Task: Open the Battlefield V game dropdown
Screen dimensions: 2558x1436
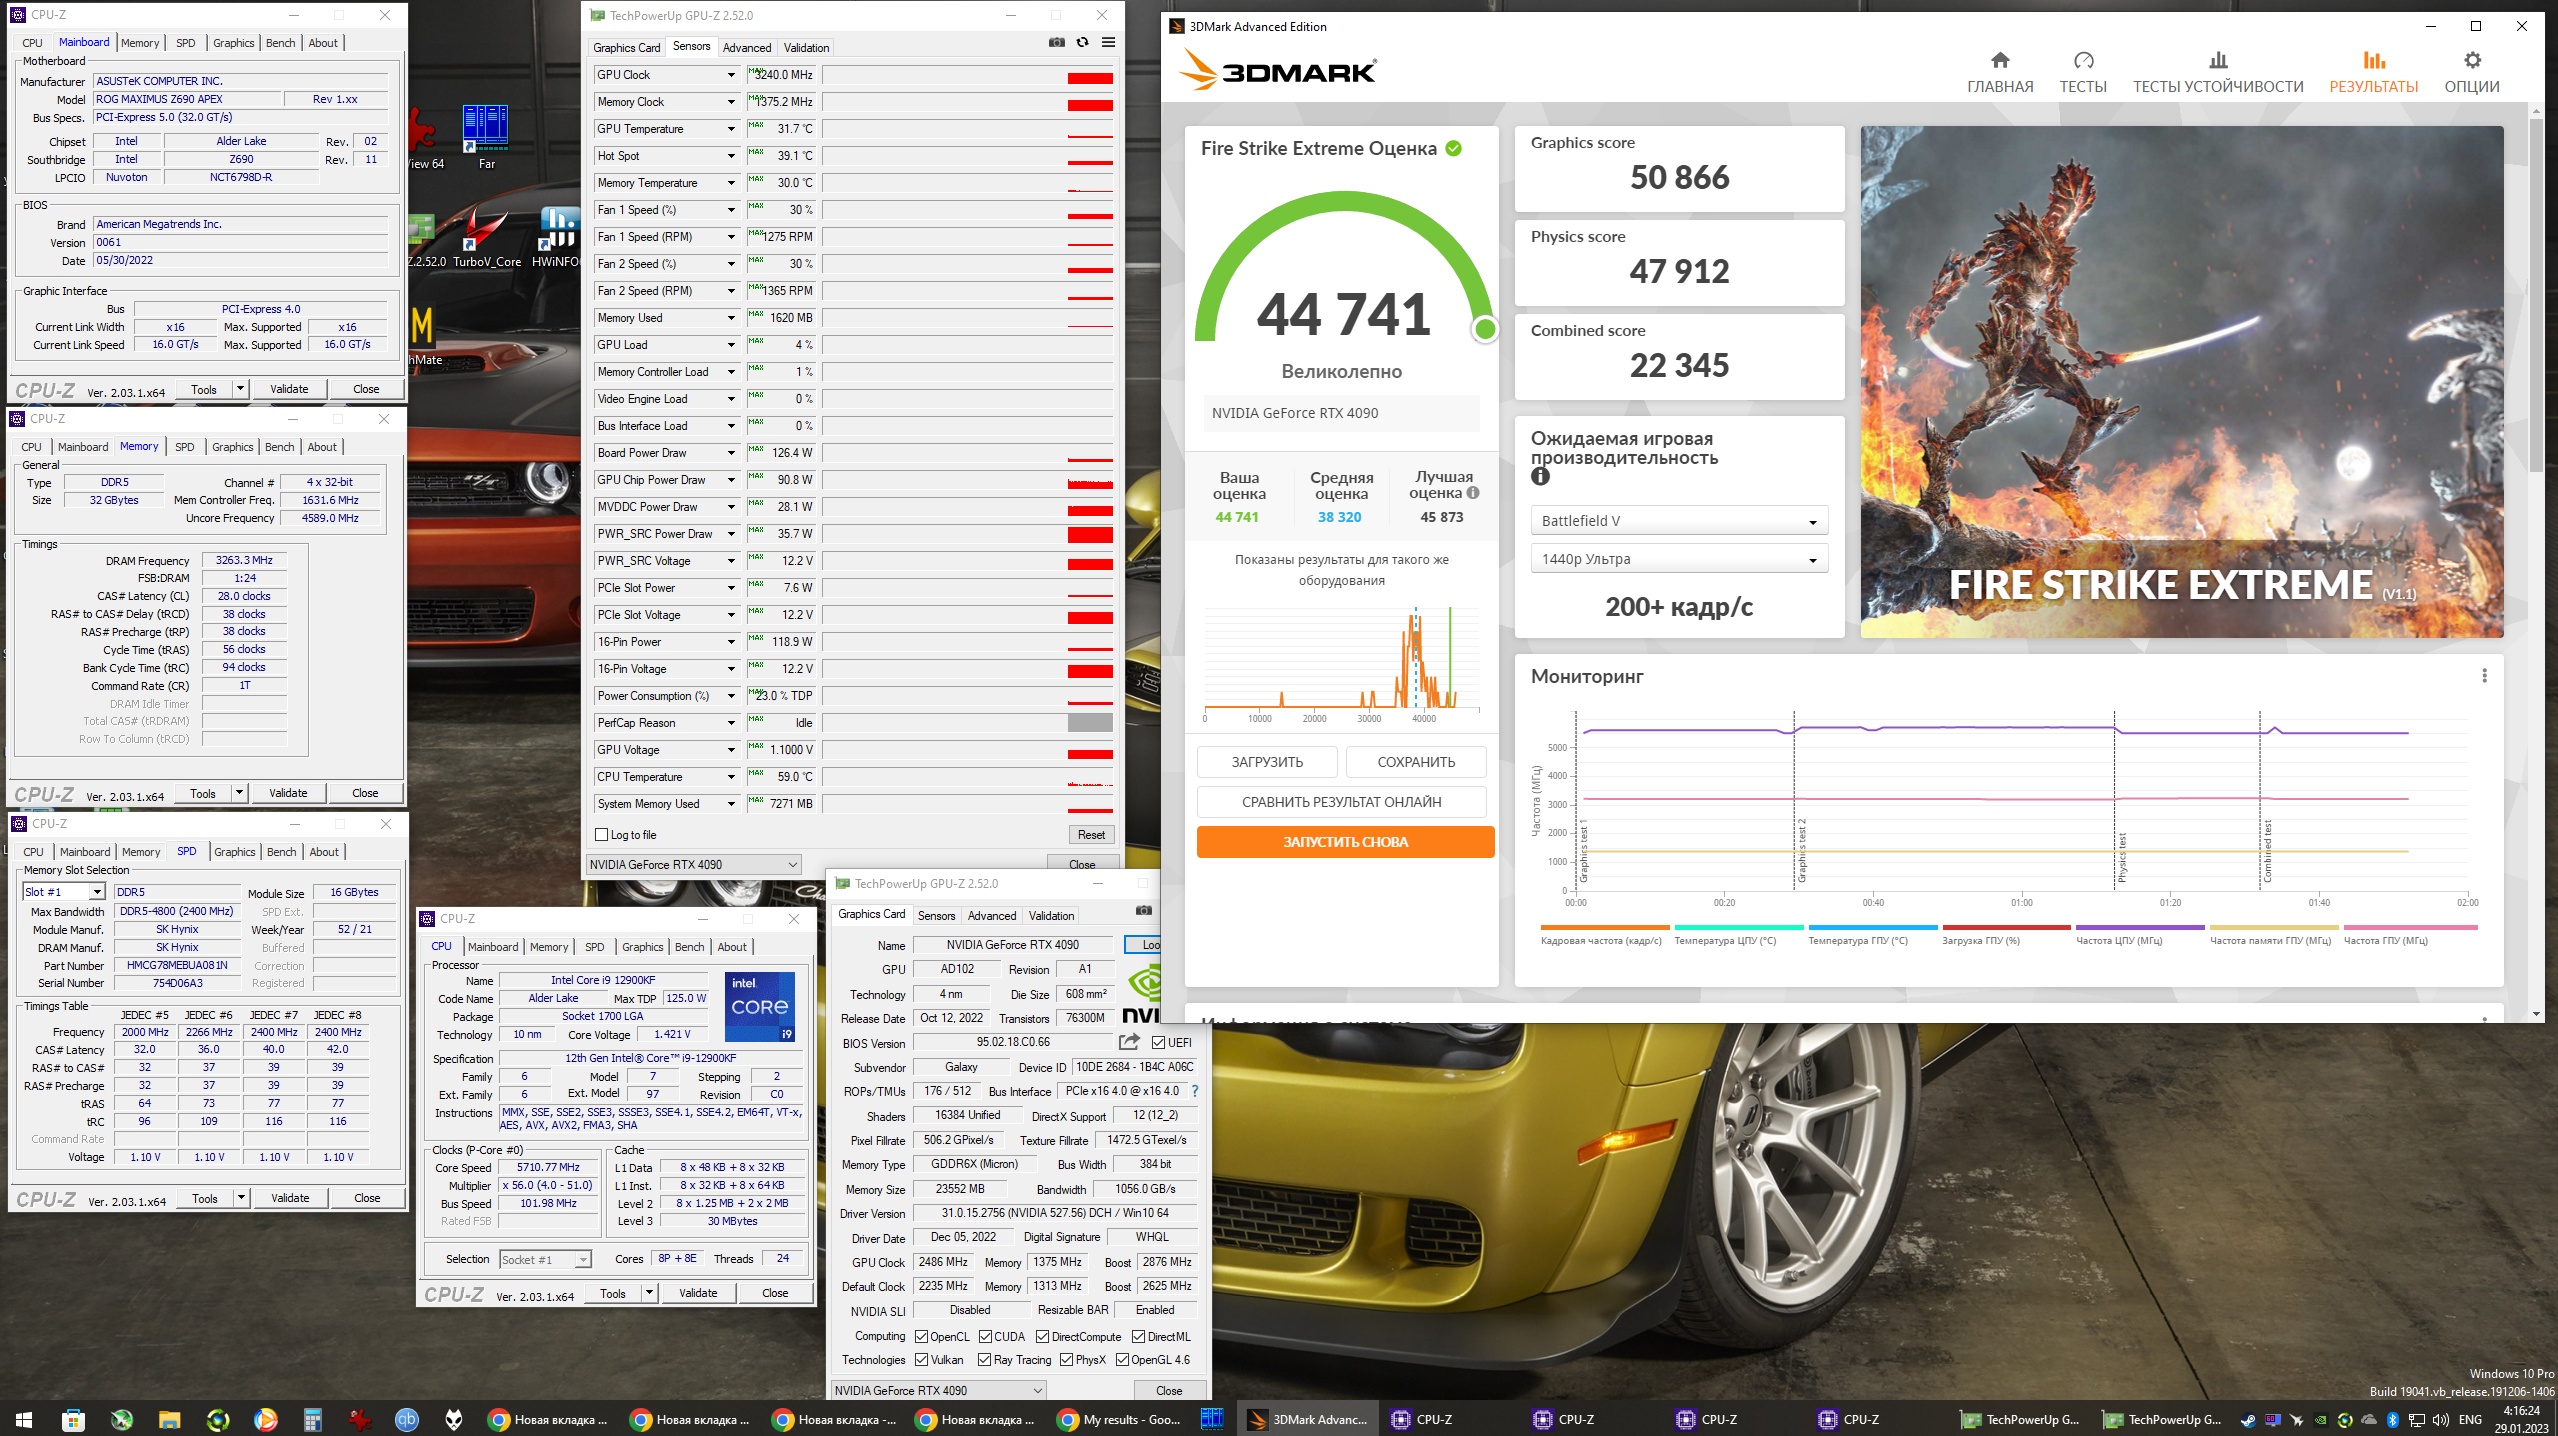Action: coord(1679,520)
